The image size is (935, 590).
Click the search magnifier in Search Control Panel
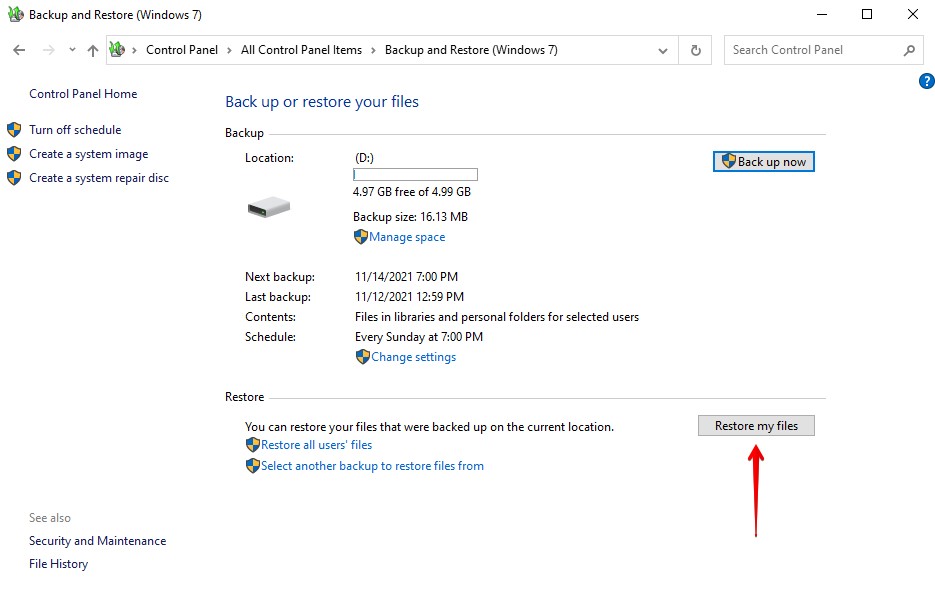pyautogui.click(x=908, y=49)
